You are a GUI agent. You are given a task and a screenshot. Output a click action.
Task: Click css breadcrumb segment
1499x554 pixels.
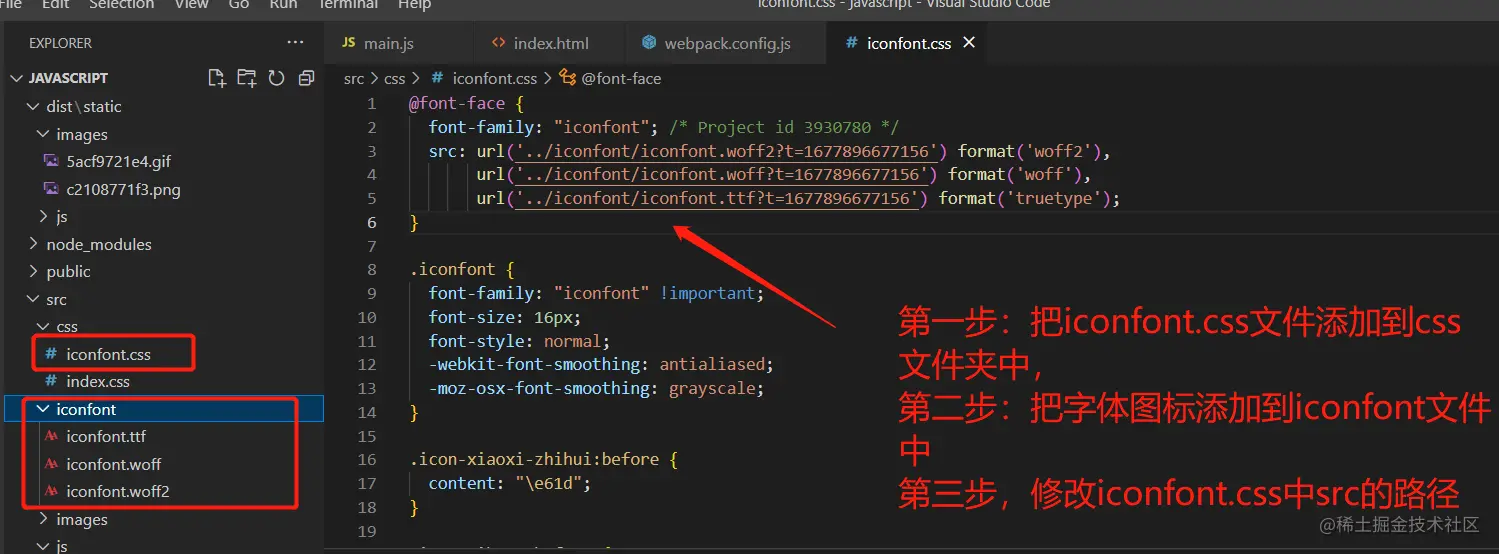395,78
